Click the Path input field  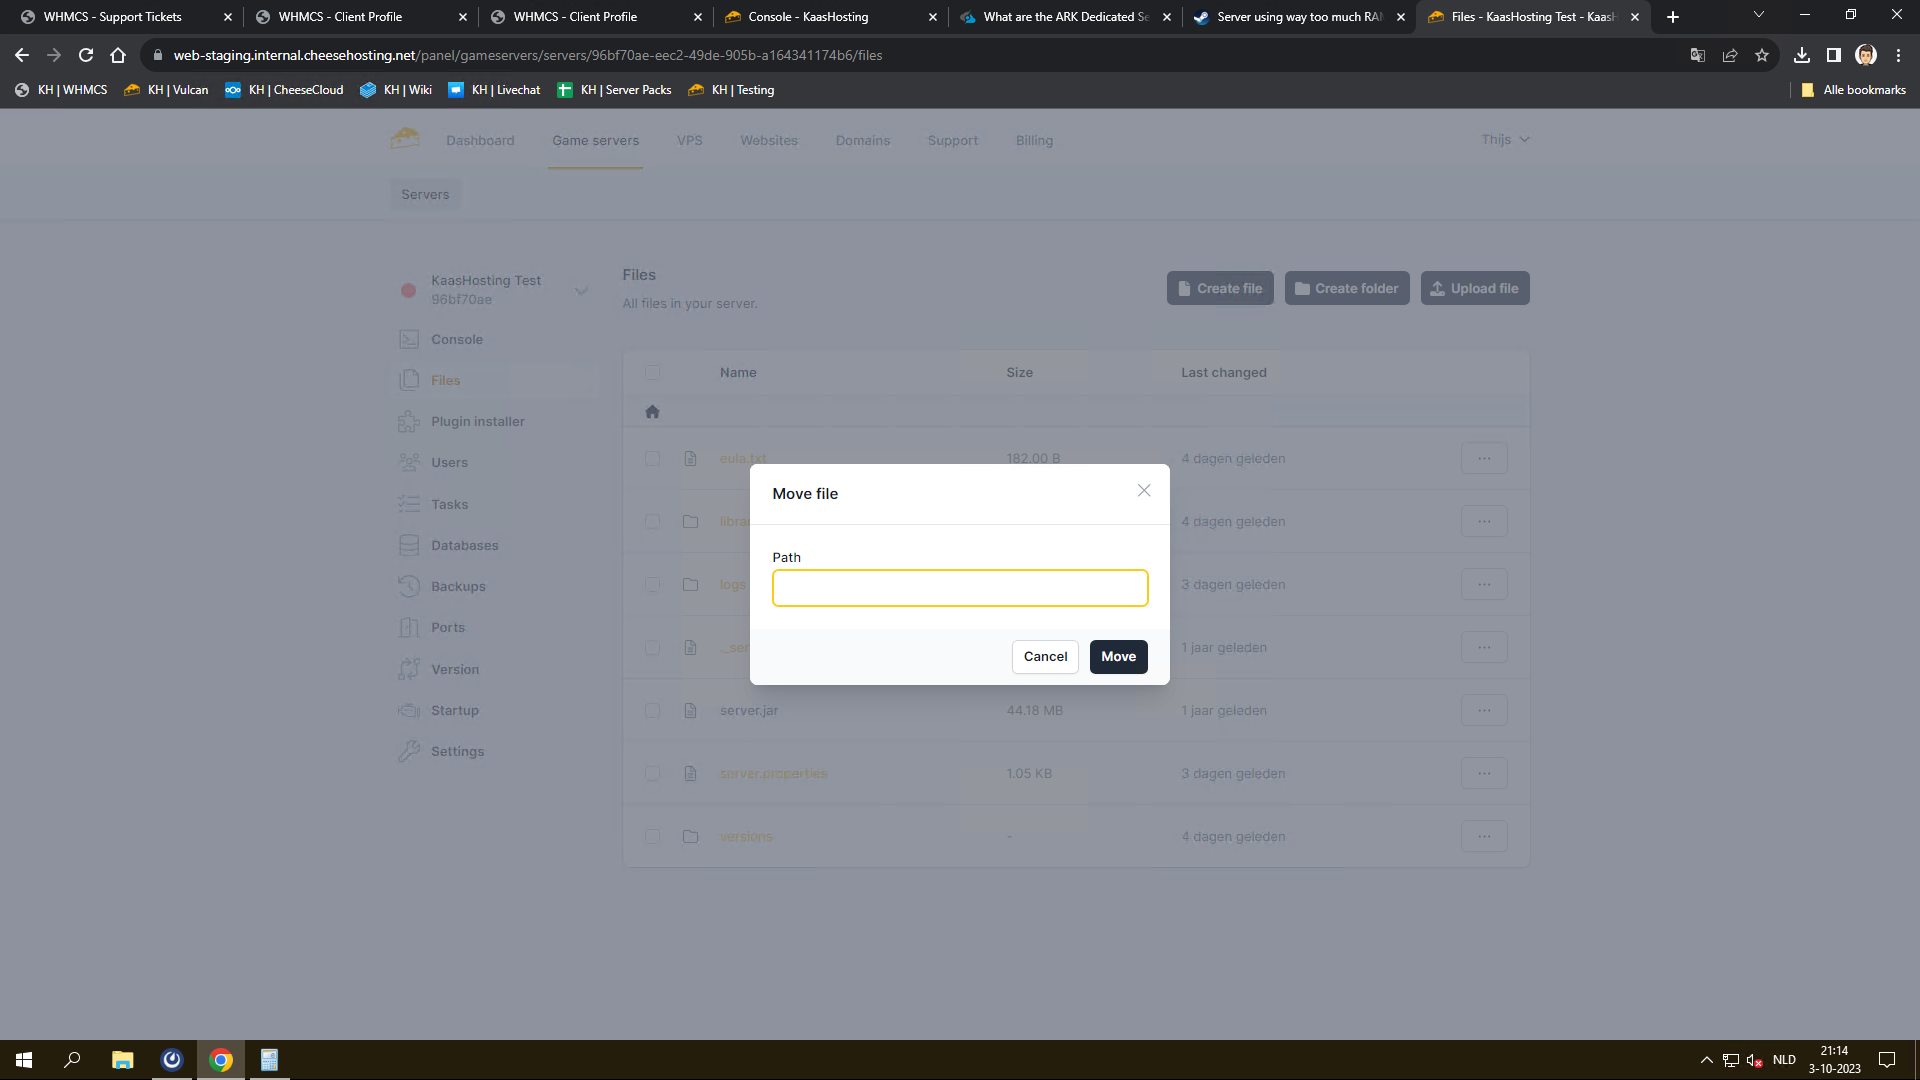[x=959, y=588]
